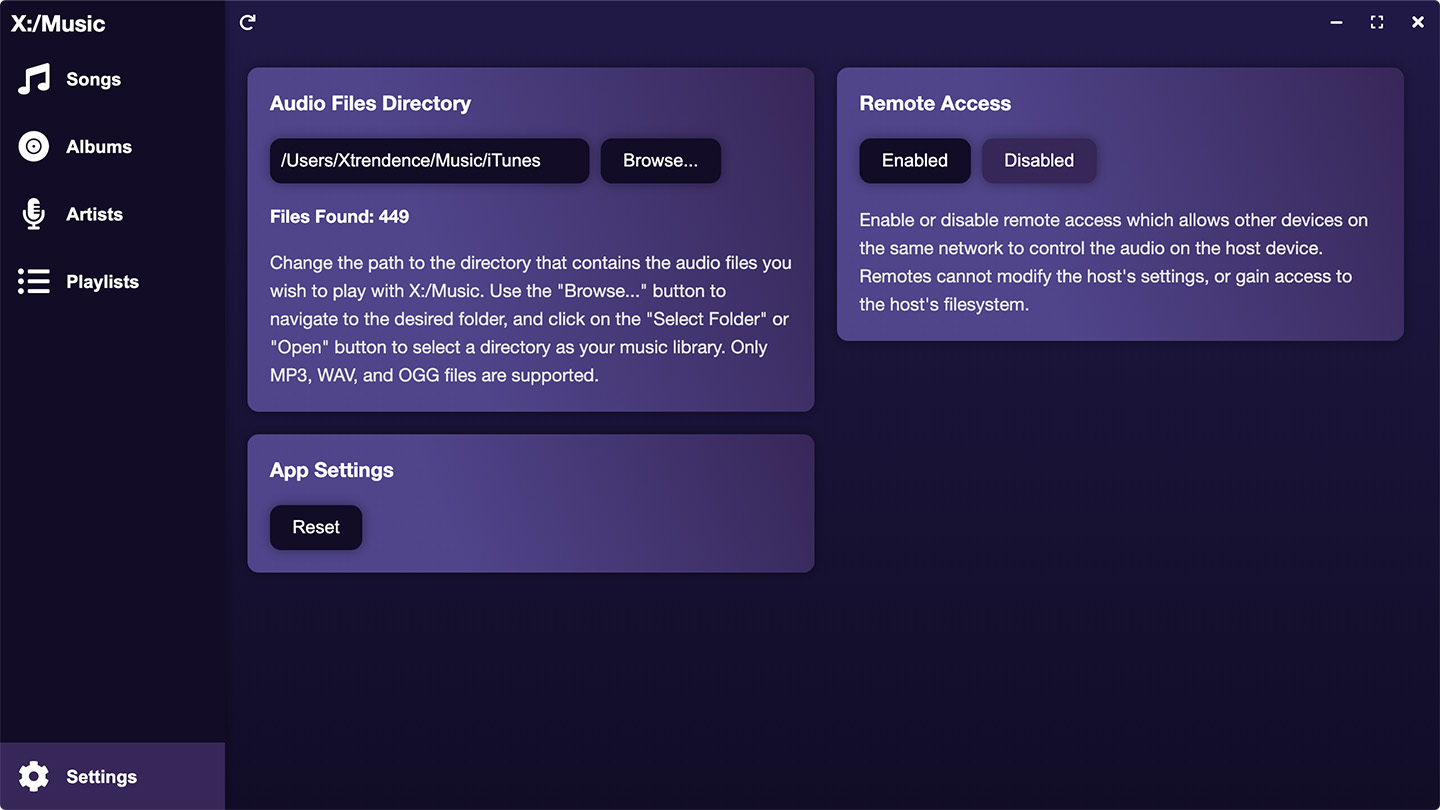1440x810 pixels.
Task: Toggle fullscreen with the maximize icon
Action: [x=1377, y=22]
